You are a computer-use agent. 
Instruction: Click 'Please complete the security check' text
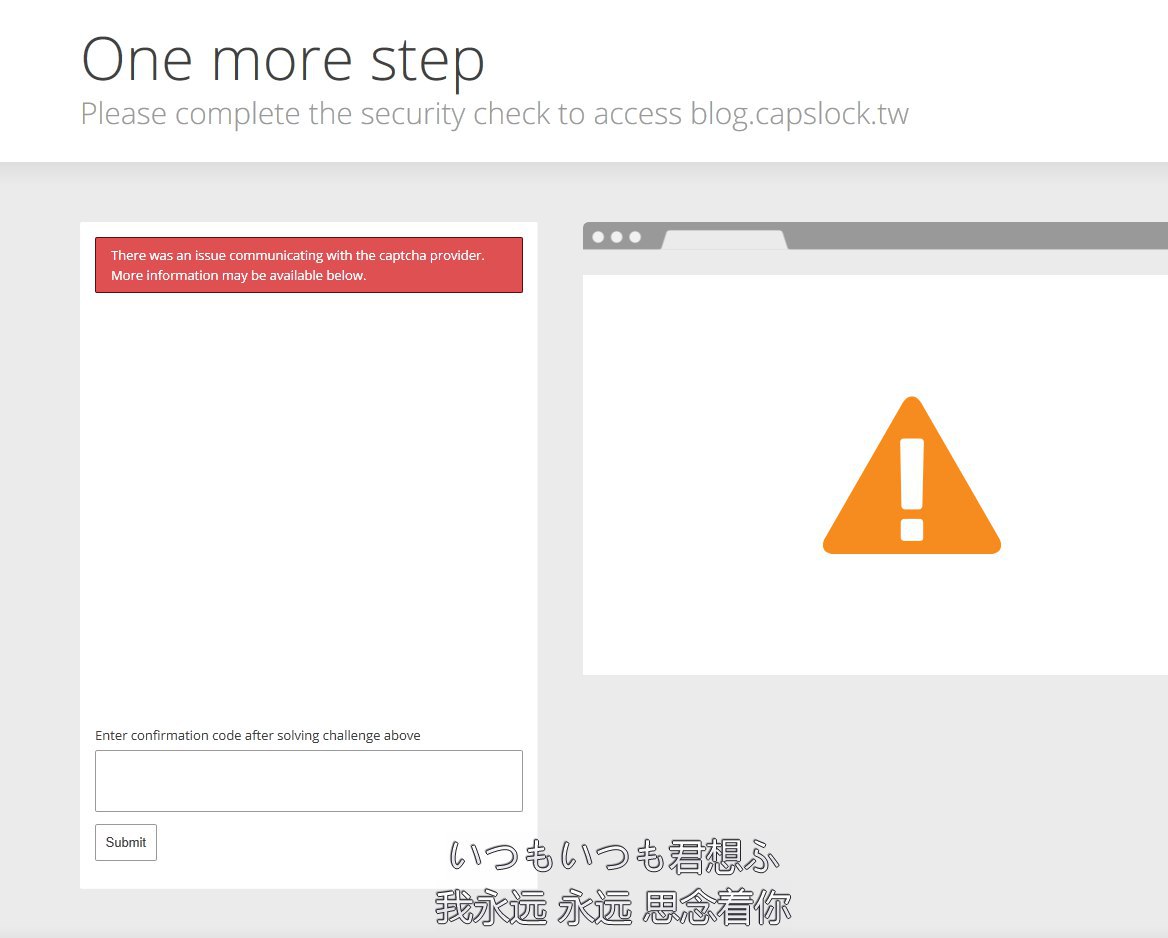(330, 114)
